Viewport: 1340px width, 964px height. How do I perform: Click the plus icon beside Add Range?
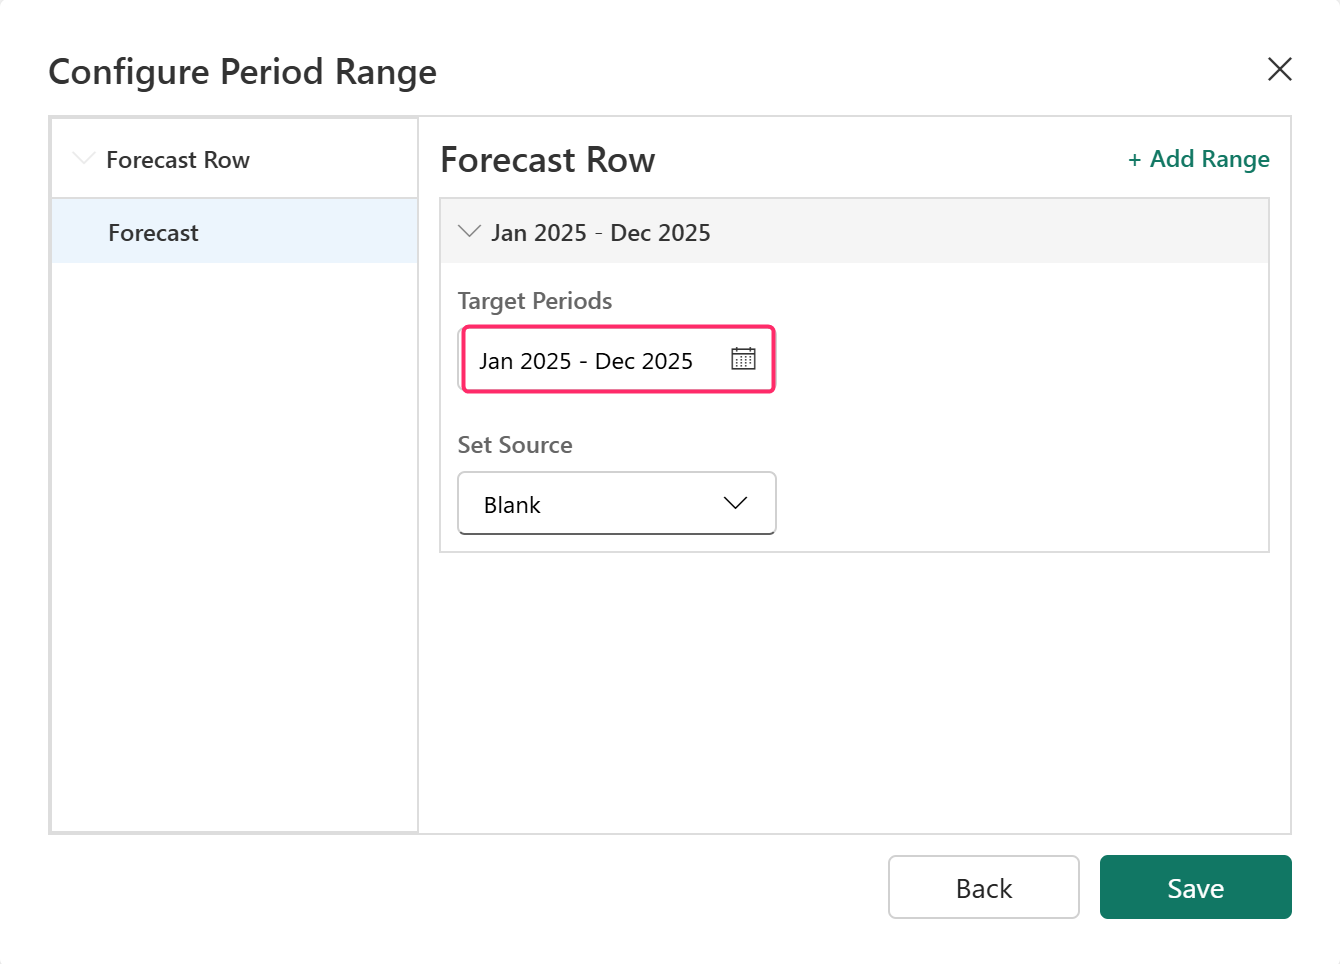tap(1134, 160)
